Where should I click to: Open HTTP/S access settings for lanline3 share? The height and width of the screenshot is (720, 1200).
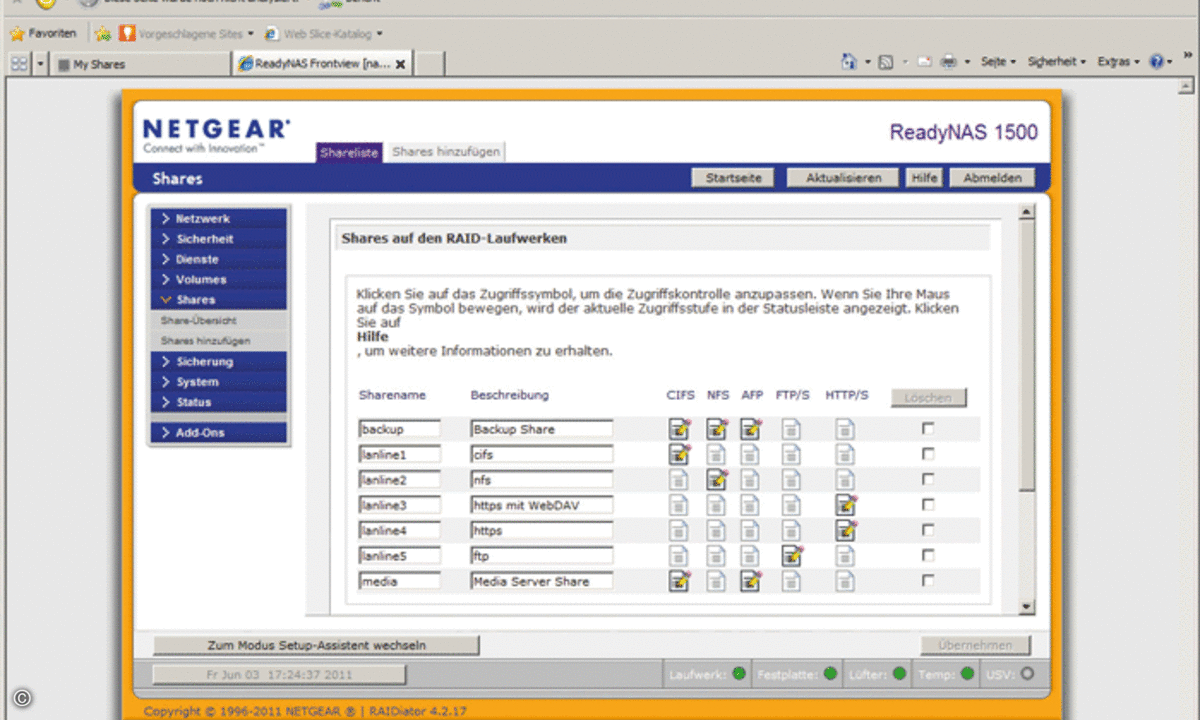click(847, 505)
